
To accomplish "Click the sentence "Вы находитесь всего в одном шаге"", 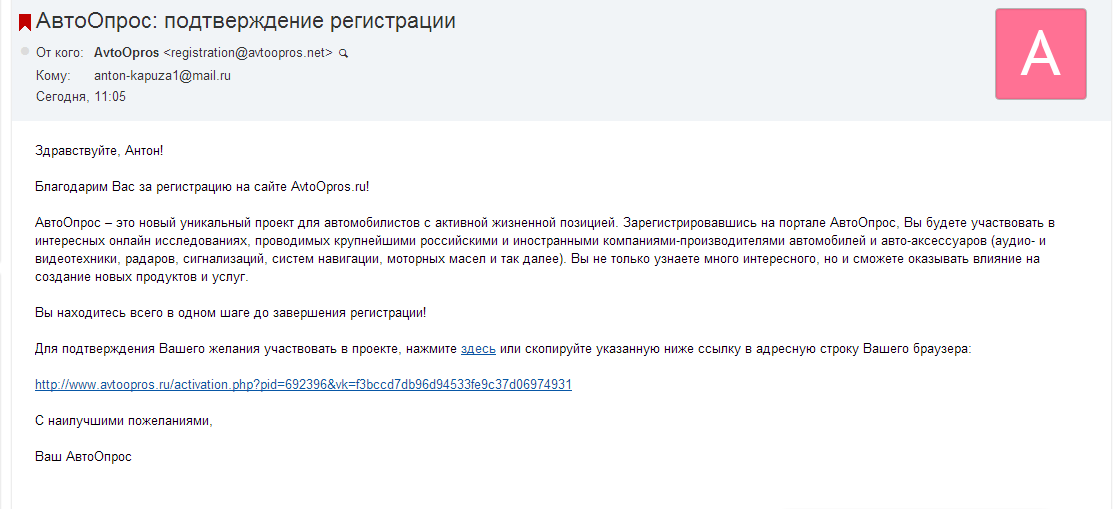I will point(230,312).
